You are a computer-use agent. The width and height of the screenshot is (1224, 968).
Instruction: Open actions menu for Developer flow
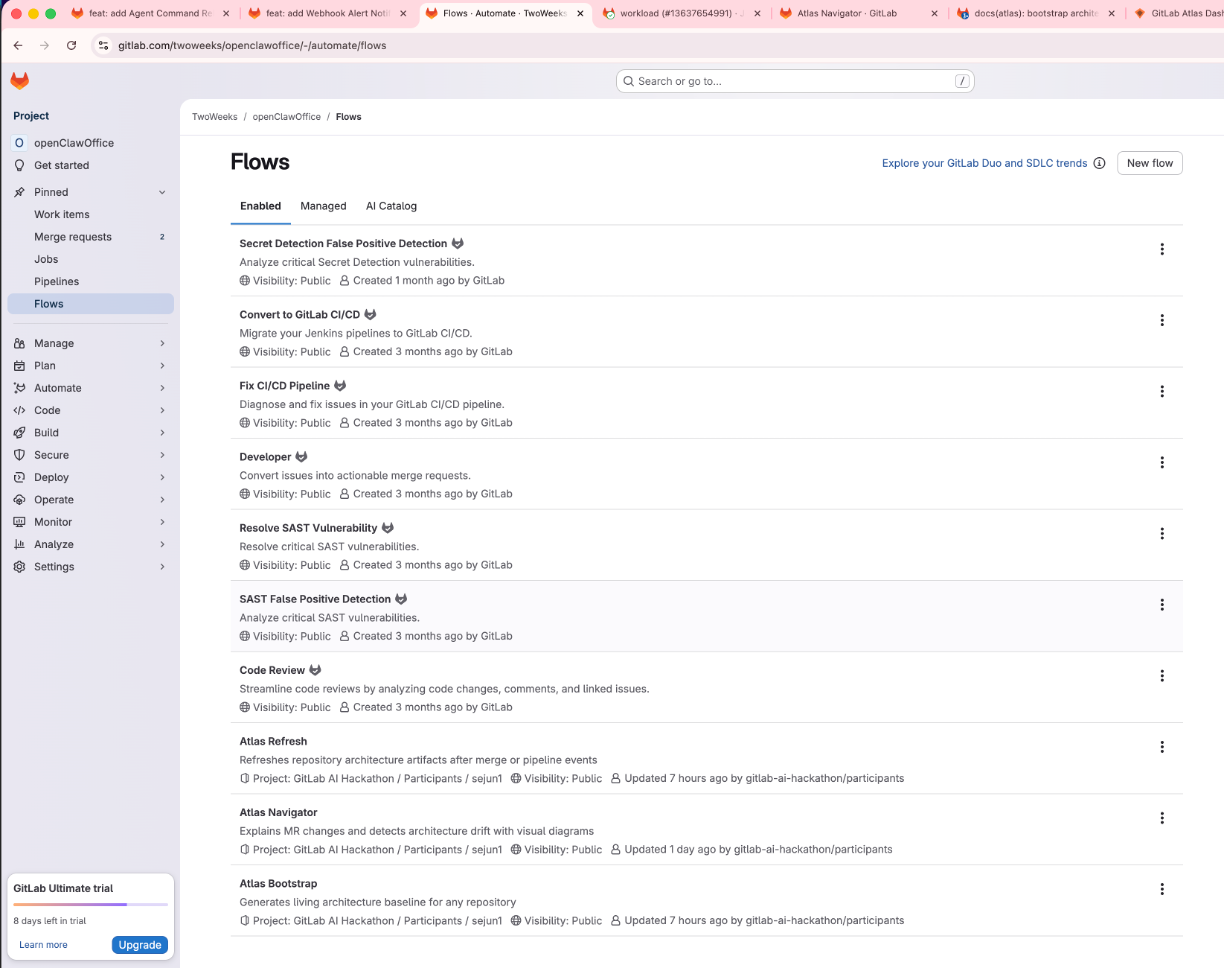tap(1162, 462)
